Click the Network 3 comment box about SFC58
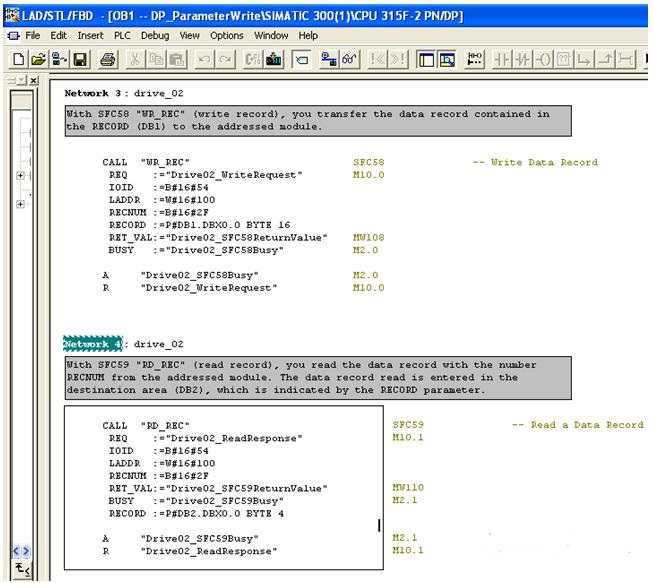 (318, 121)
